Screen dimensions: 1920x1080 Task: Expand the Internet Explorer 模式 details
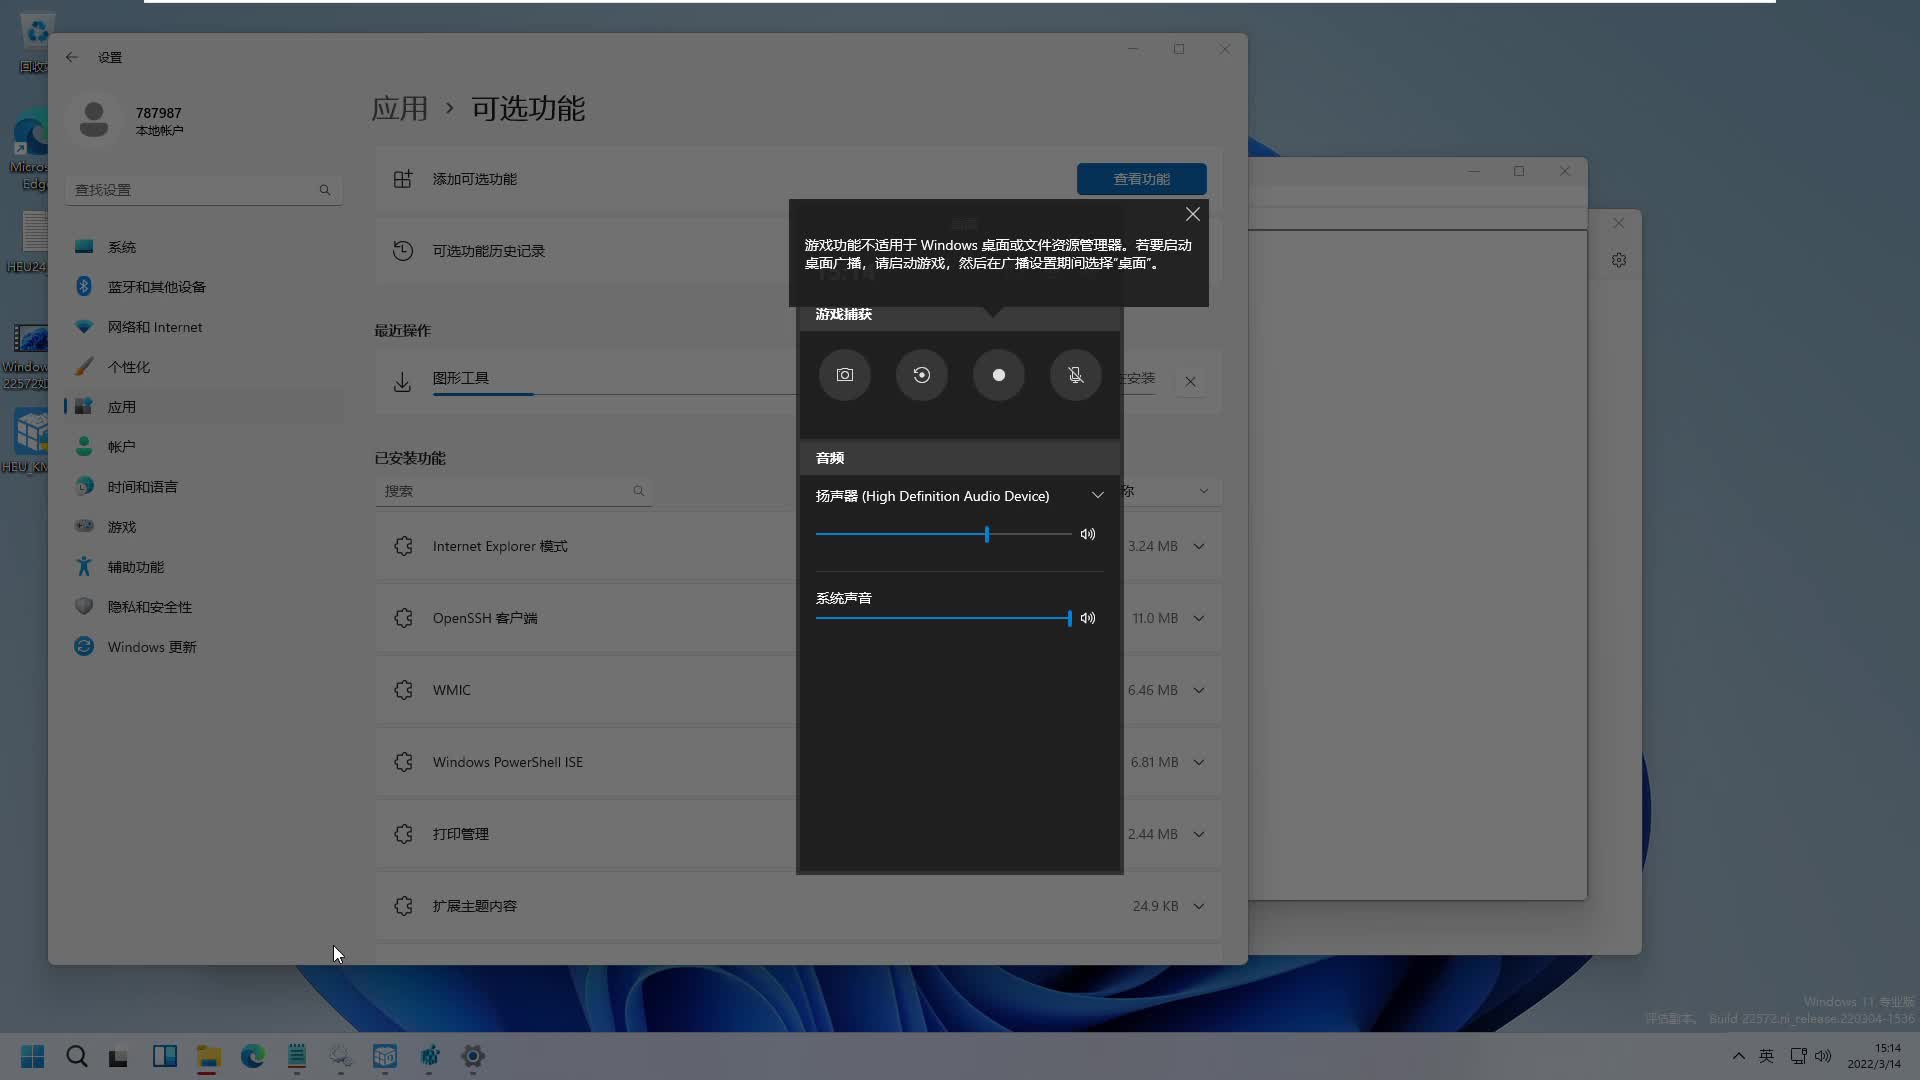pyautogui.click(x=1199, y=546)
